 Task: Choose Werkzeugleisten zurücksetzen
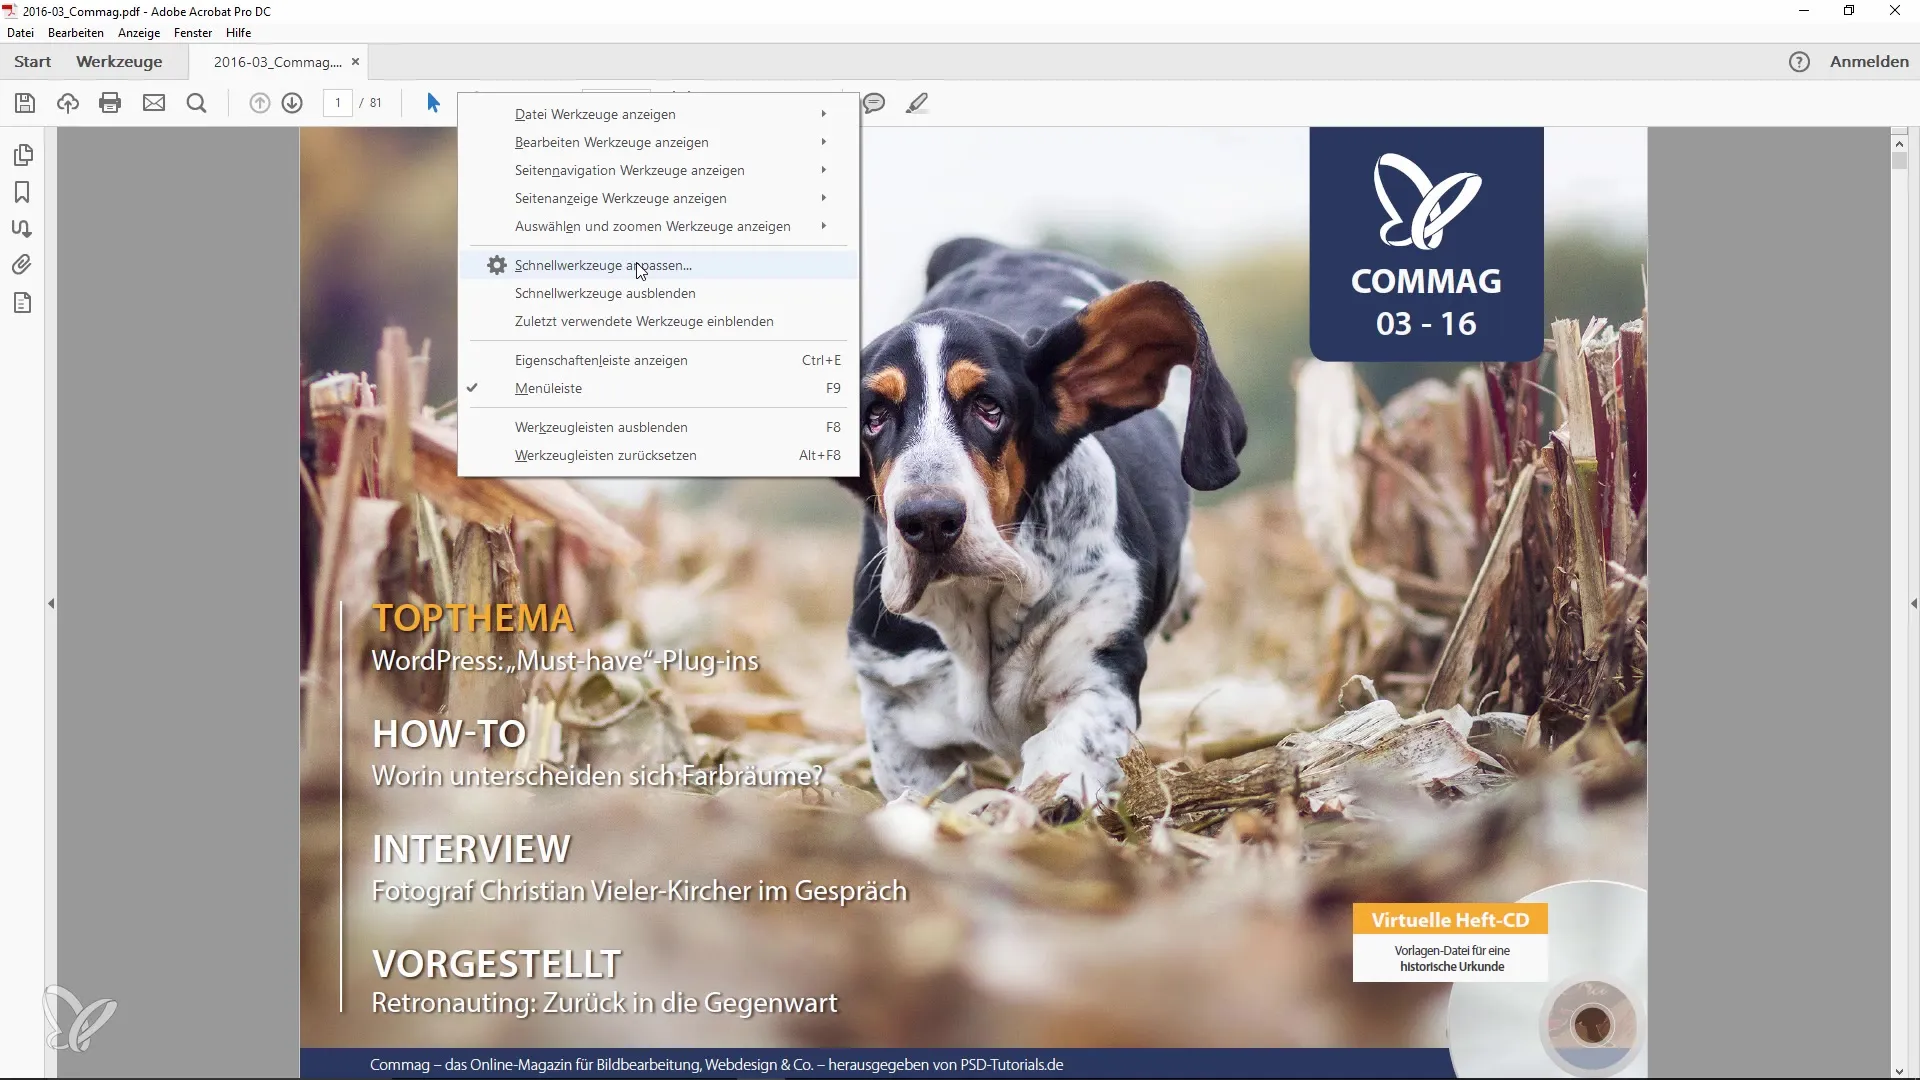click(x=658, y=455)
